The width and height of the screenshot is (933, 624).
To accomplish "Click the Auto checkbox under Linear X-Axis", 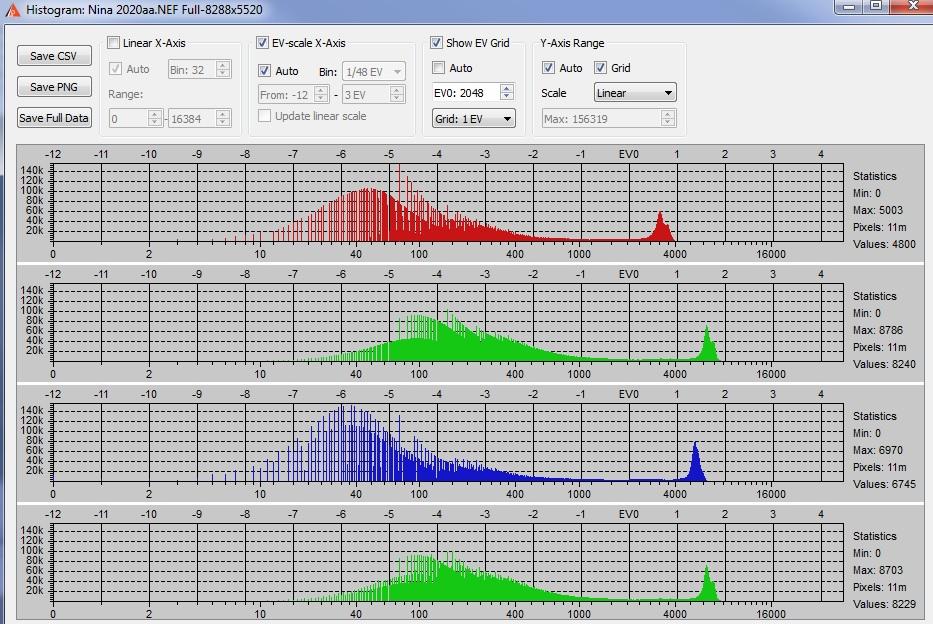I will pos(115,69).
